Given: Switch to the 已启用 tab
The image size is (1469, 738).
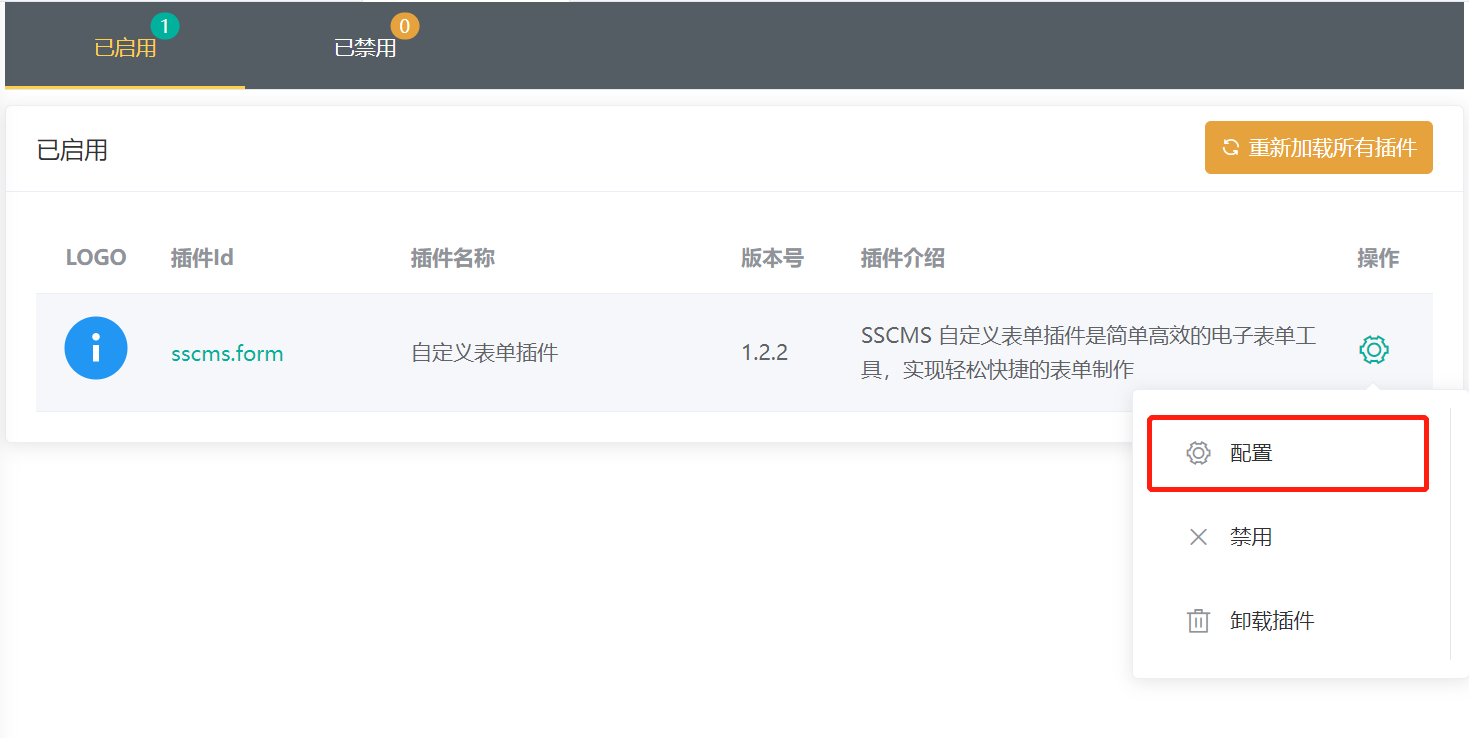Looking at the screenshot, I should [x=125, y=48].
